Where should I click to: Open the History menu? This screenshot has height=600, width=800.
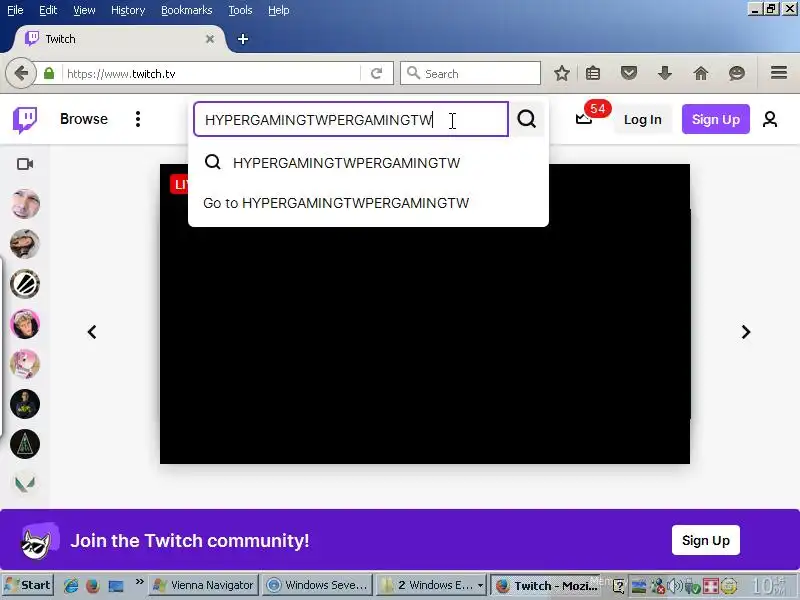(128, 10)
